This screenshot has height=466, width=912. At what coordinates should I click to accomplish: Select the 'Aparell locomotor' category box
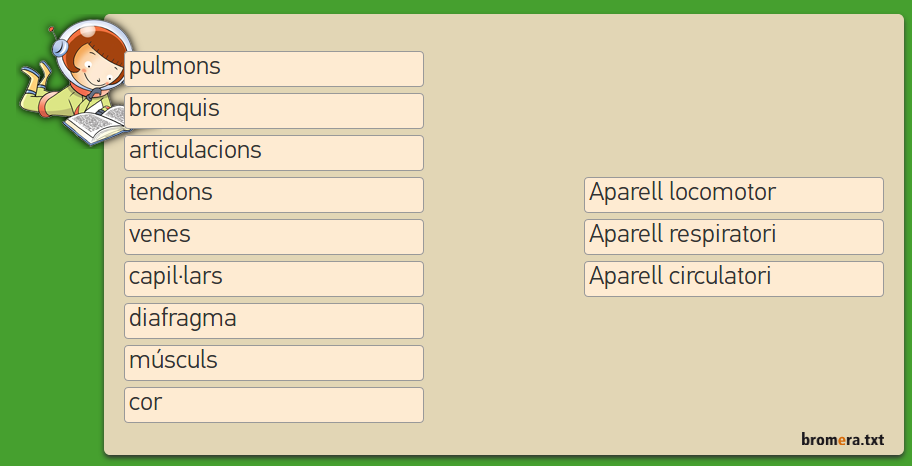733,195
